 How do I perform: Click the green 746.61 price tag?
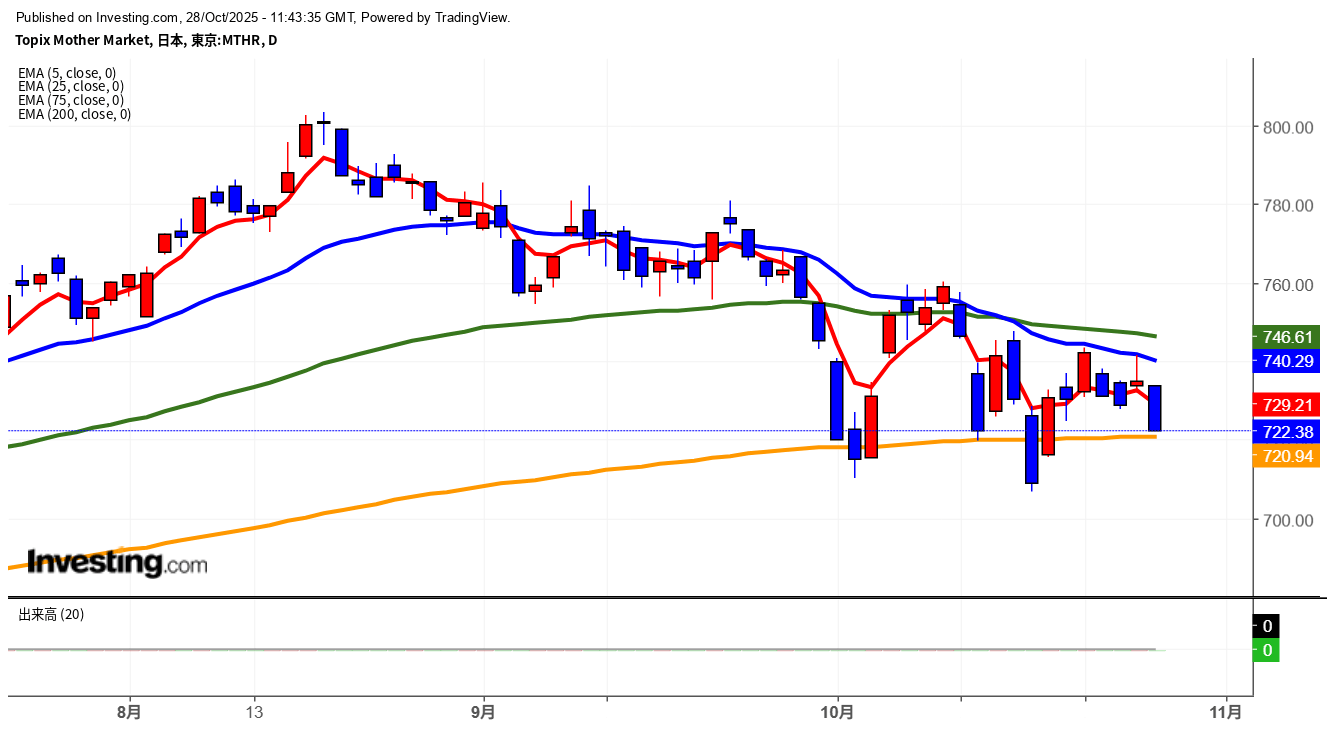point(1287,337)
